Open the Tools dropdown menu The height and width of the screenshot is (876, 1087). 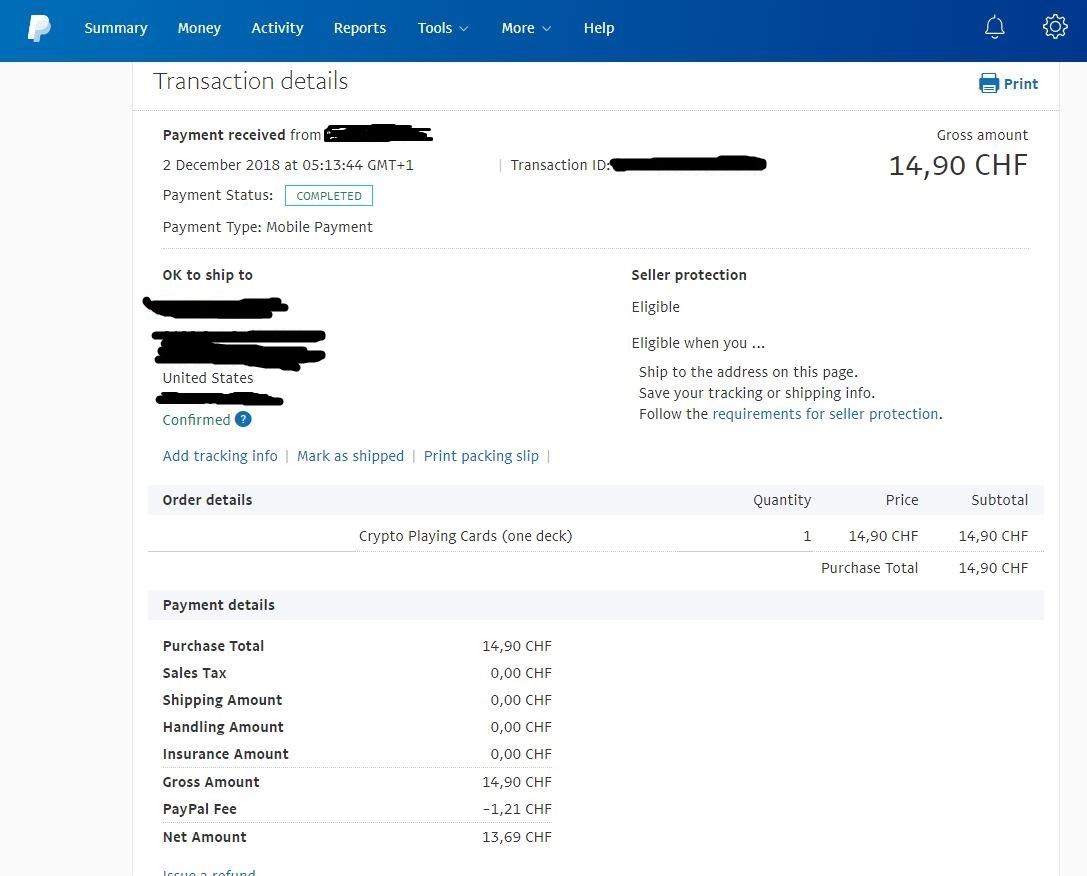[442, 28]
